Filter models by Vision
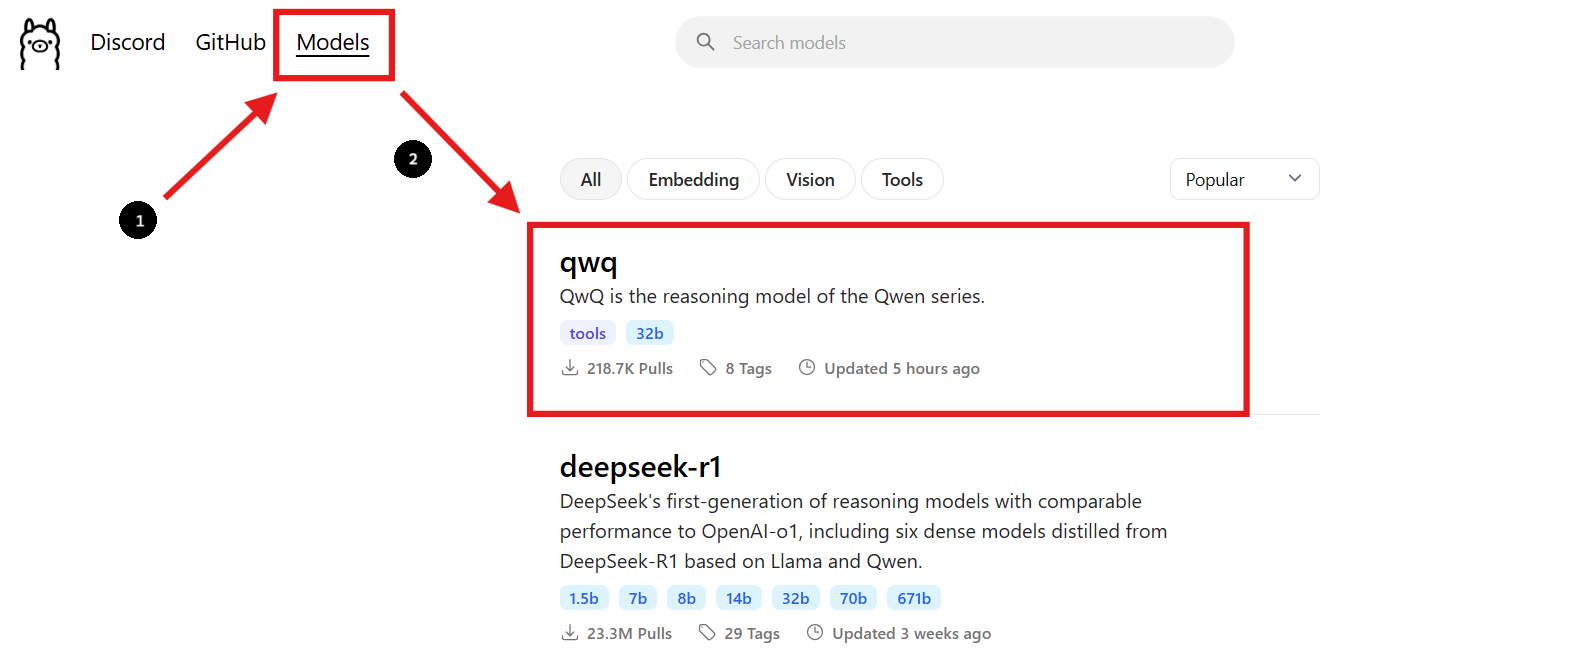The width and height of the screenshot is (1582, 658). [810, 179]
